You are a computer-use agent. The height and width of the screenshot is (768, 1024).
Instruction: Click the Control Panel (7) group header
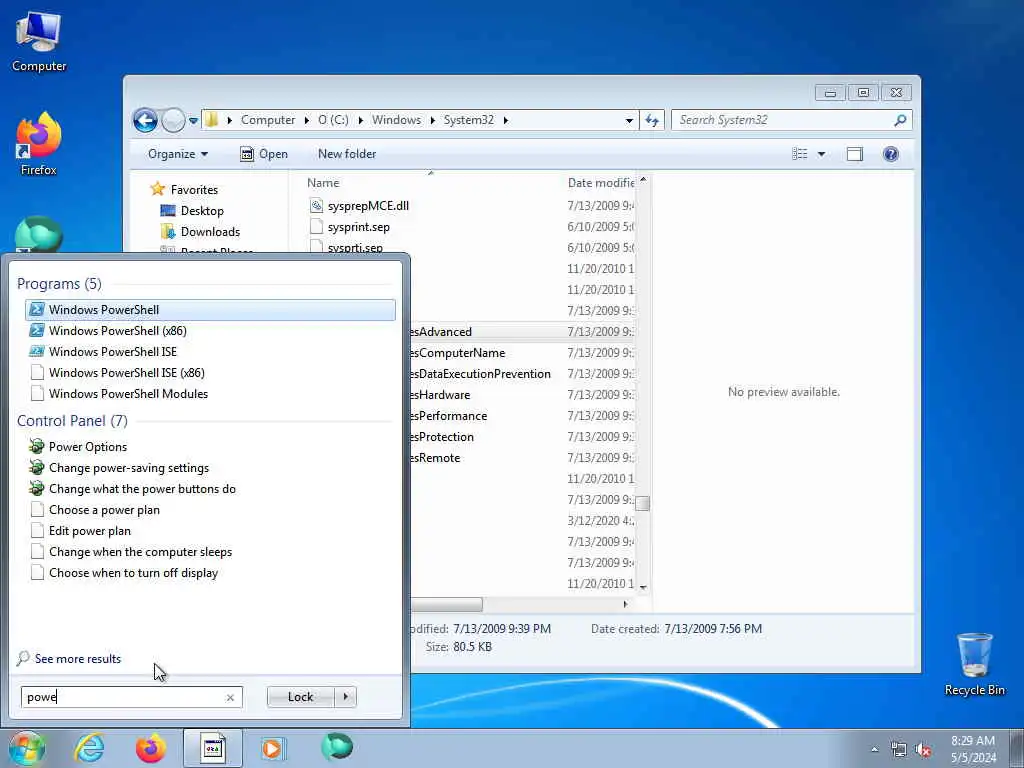tap(72, 421)
